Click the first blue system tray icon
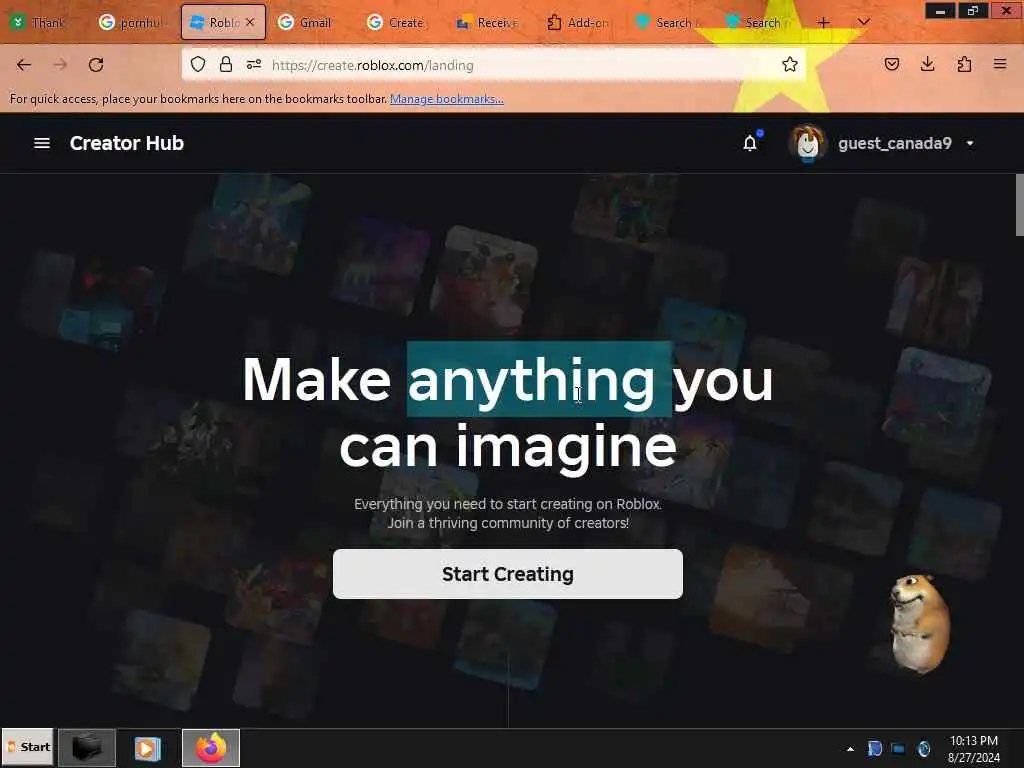1024x768 pixels. coord(874,748)
